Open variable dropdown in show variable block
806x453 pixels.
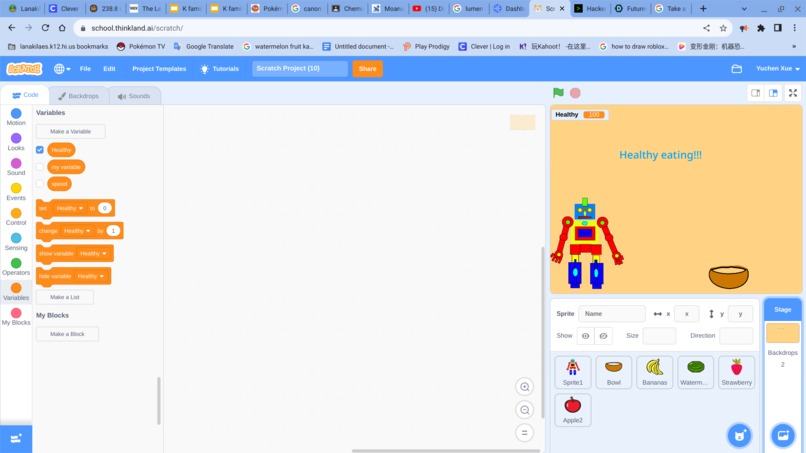tap(93, 253)
